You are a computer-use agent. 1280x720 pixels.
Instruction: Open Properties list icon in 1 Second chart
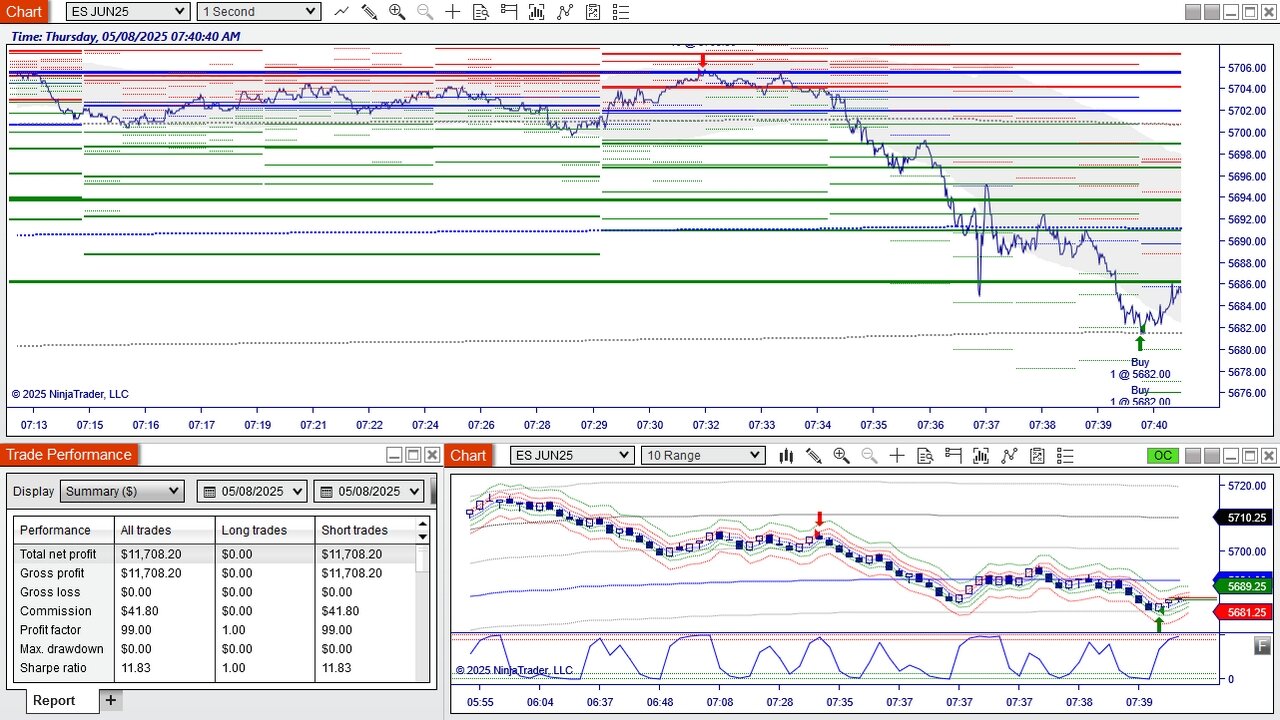[621, 12]
